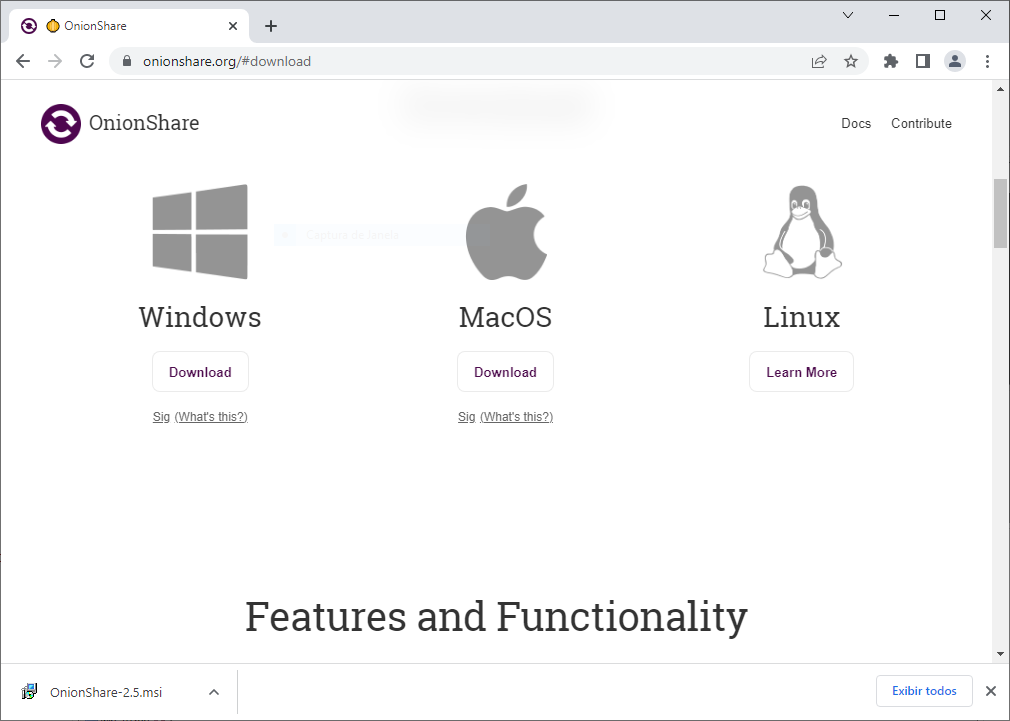Minimize the Chrome window
Screen dimensions: 1010x721
coord(893,15)
